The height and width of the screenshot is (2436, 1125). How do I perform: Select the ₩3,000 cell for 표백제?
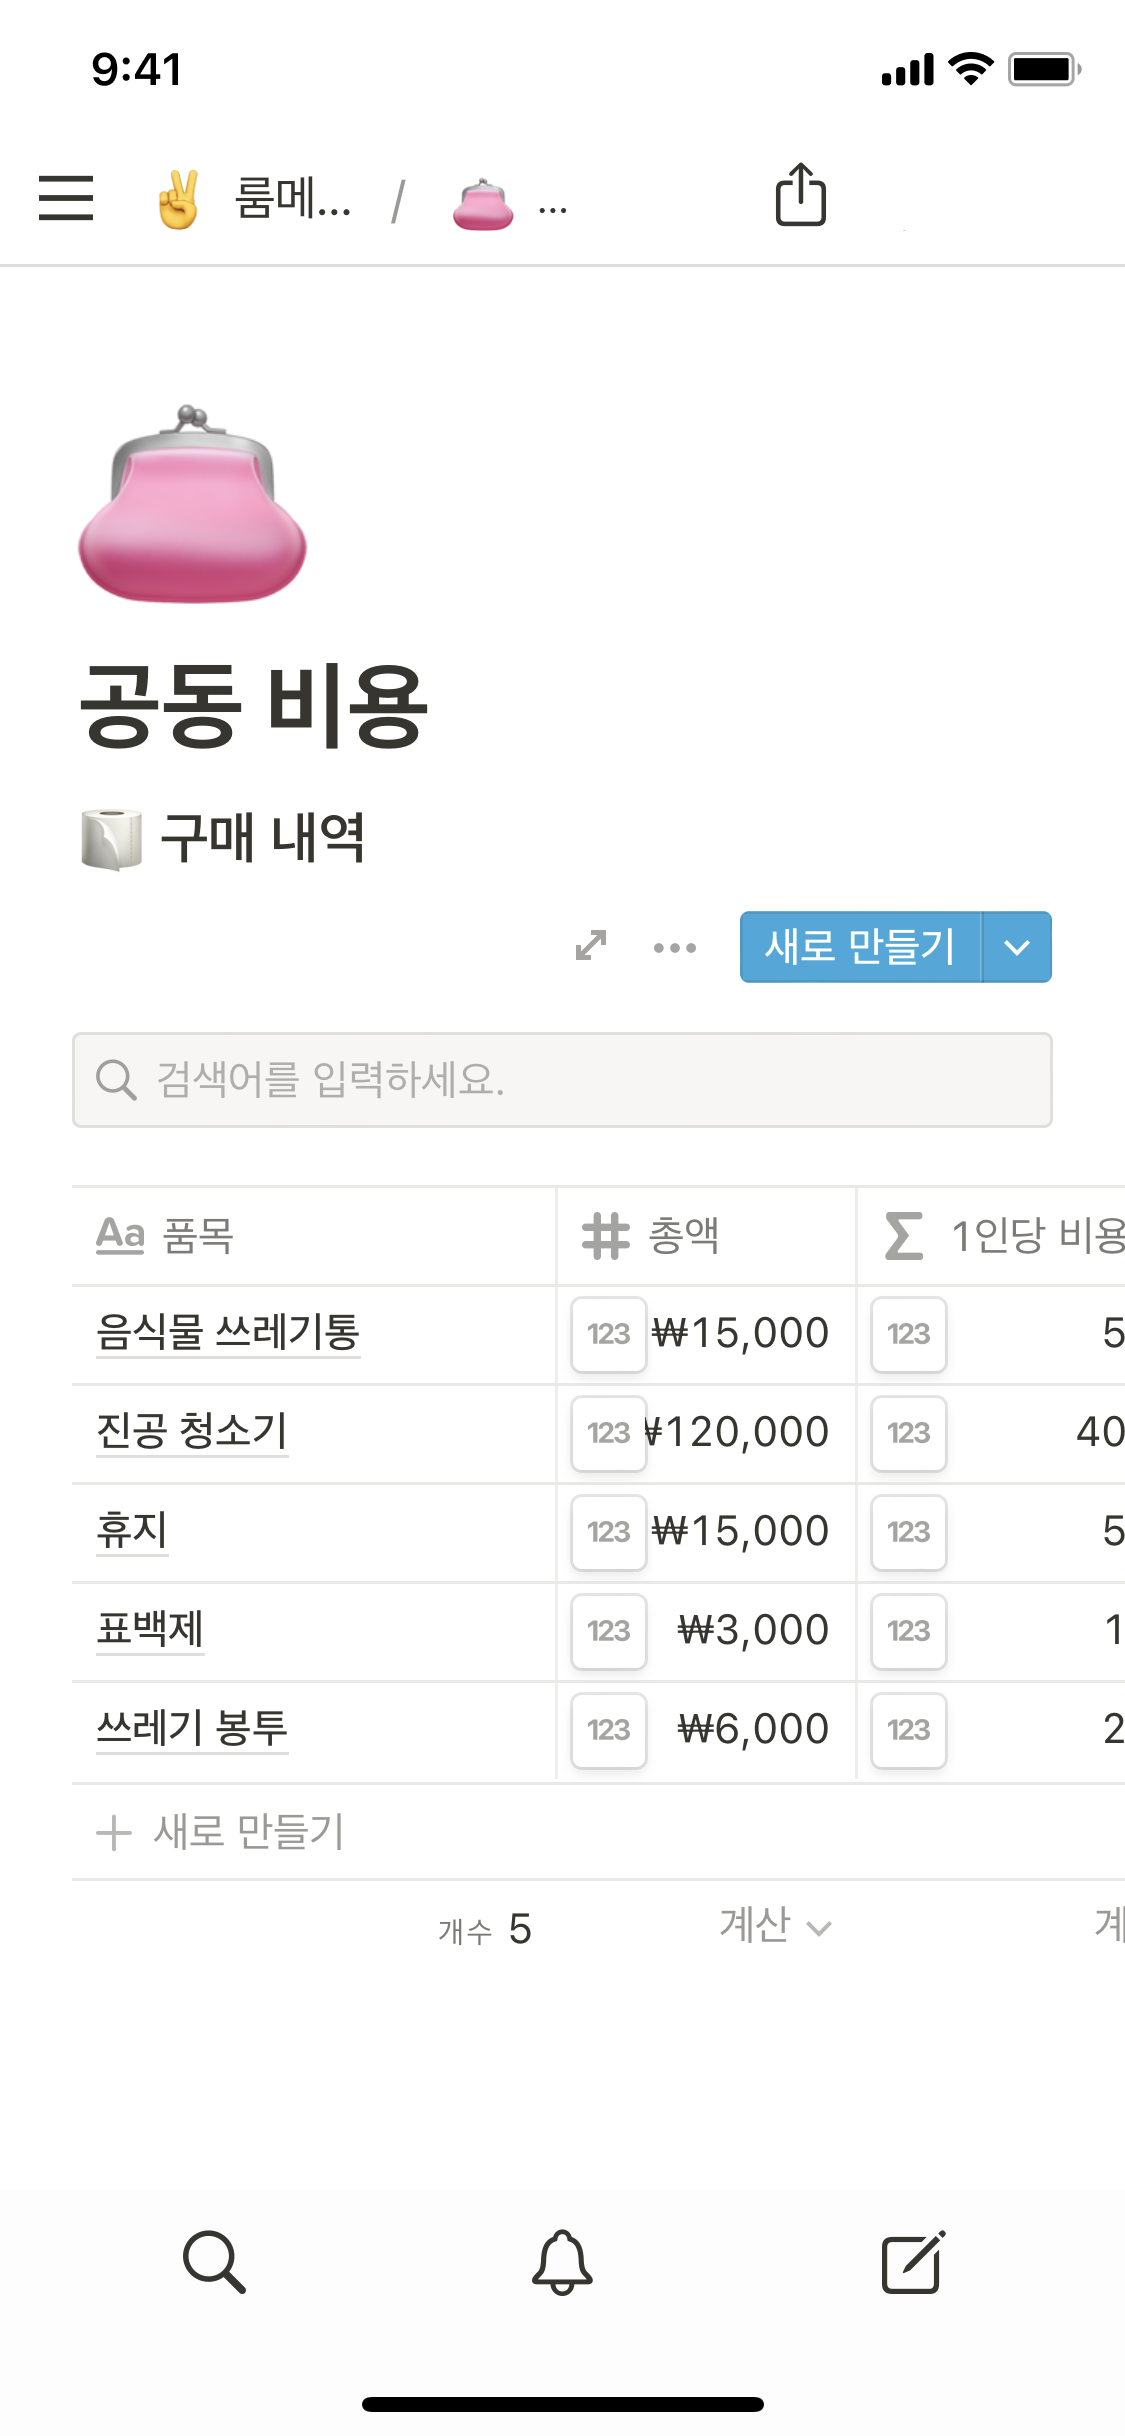tap(752, 1630)
